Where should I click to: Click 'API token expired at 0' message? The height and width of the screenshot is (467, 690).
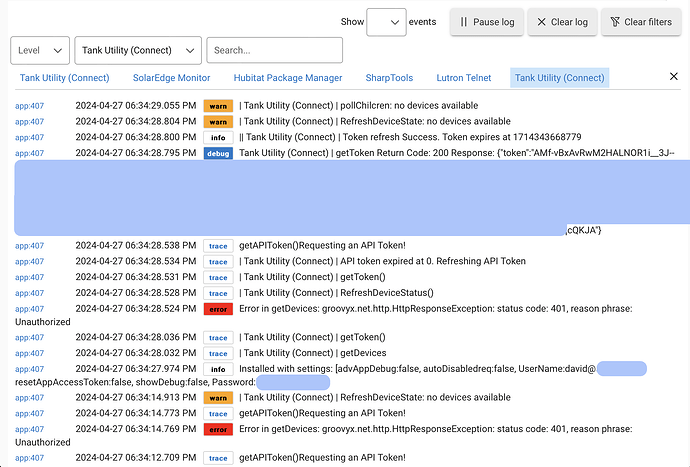point(382,261)
